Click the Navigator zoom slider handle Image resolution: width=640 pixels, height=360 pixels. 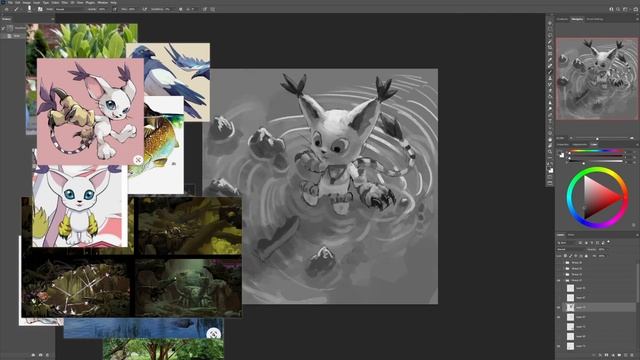pyautogui.click(x=597, y=139)
